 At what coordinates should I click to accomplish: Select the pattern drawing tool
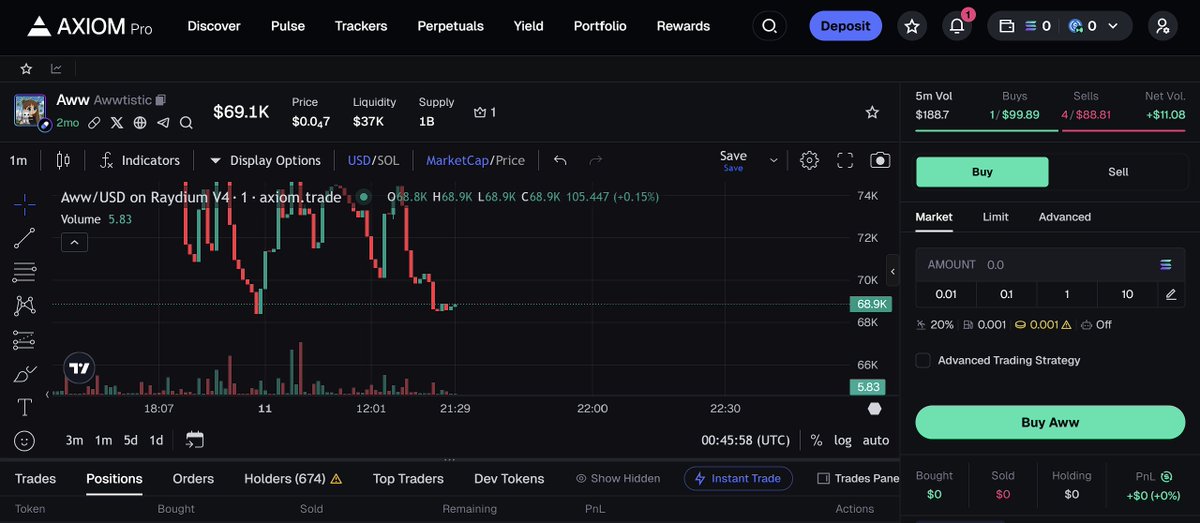pyautogui.click(x=25, y=306)
